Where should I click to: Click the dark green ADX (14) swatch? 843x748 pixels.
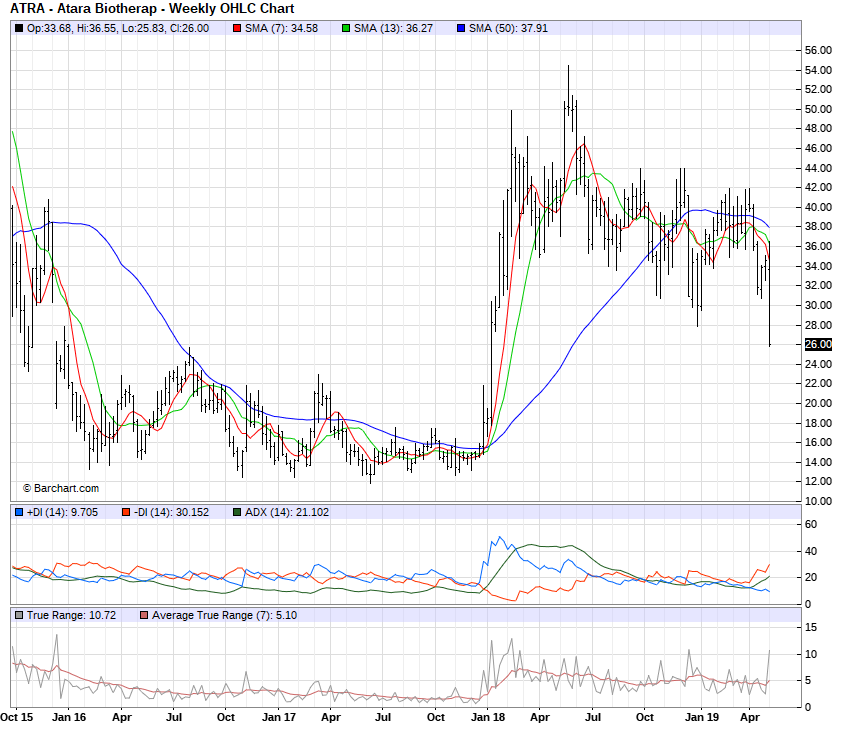click(x=237, y=512)
